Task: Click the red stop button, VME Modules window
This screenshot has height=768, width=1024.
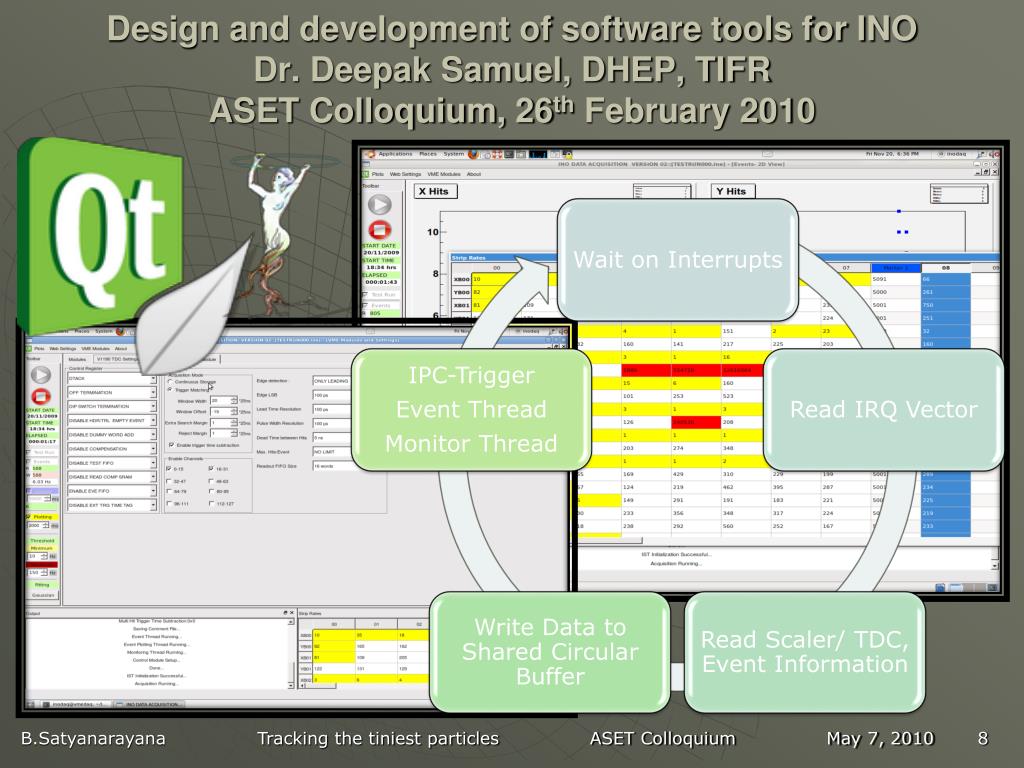Action: coord(40,396)
